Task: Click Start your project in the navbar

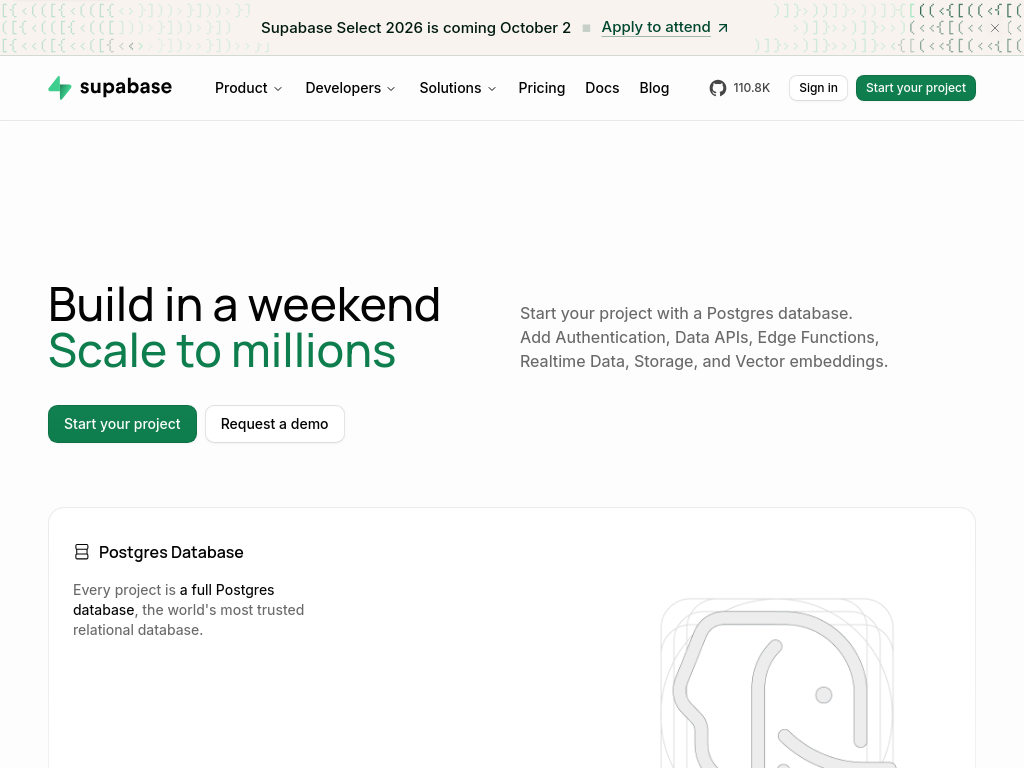Action: point(916,88)
